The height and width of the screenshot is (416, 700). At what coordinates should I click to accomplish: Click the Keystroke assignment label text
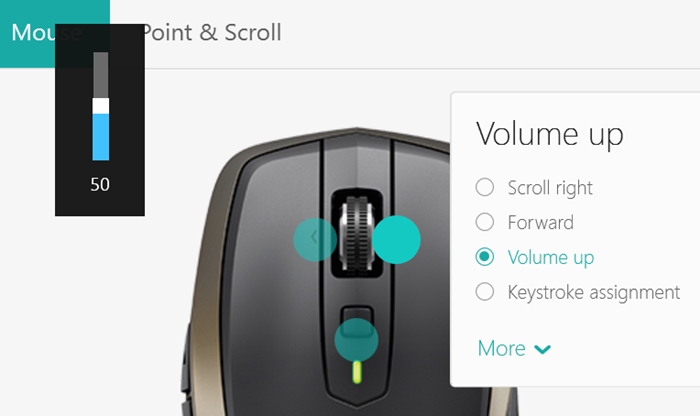tap(594, 292)
